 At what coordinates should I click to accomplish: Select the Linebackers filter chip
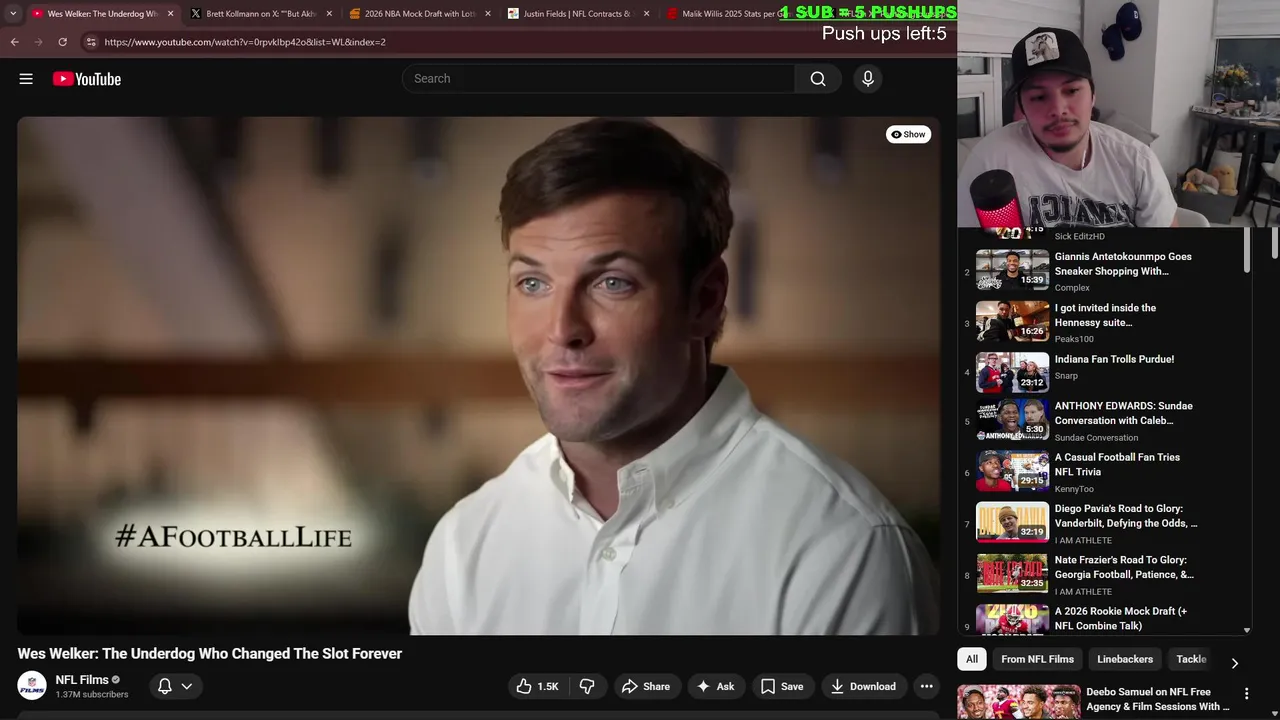click(x=1125, y=659)
